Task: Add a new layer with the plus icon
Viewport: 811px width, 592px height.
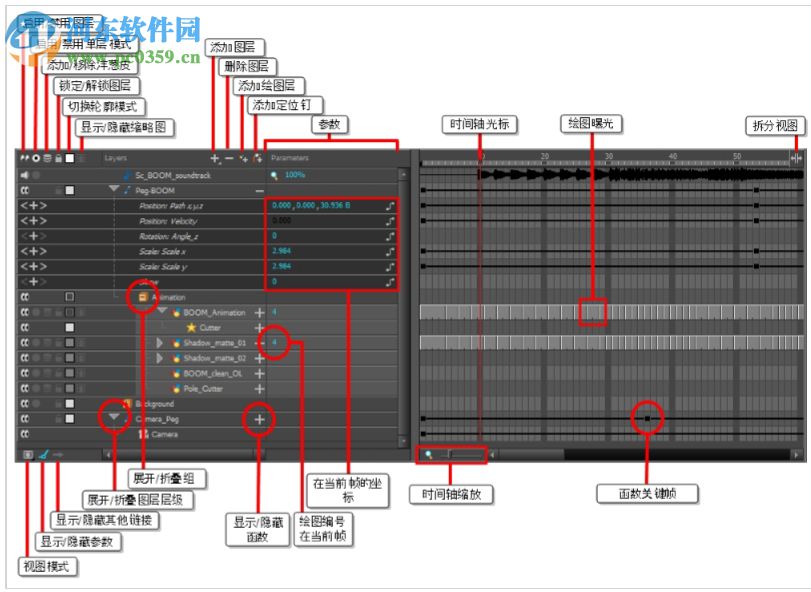Action: (x=214, y=158)
